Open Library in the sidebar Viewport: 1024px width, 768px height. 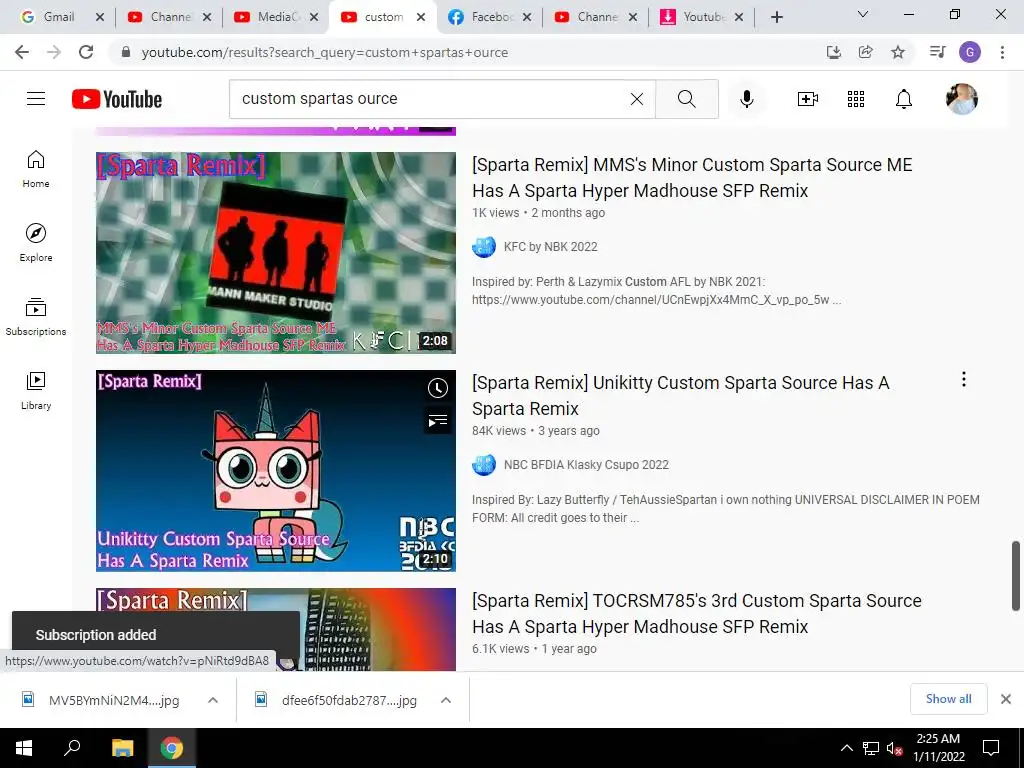(36, 391)
